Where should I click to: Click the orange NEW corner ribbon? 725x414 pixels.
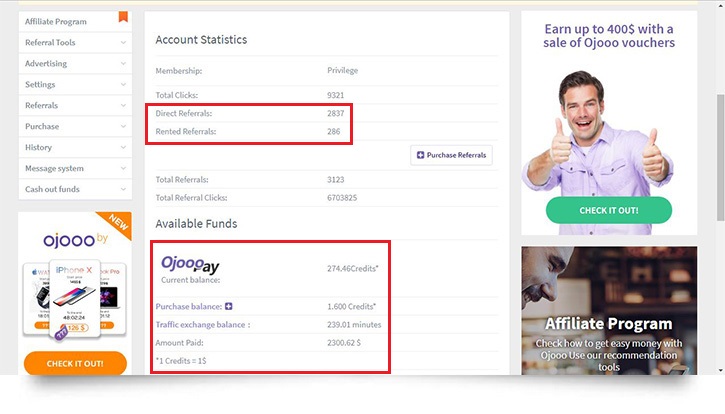[x=116, y=224]
